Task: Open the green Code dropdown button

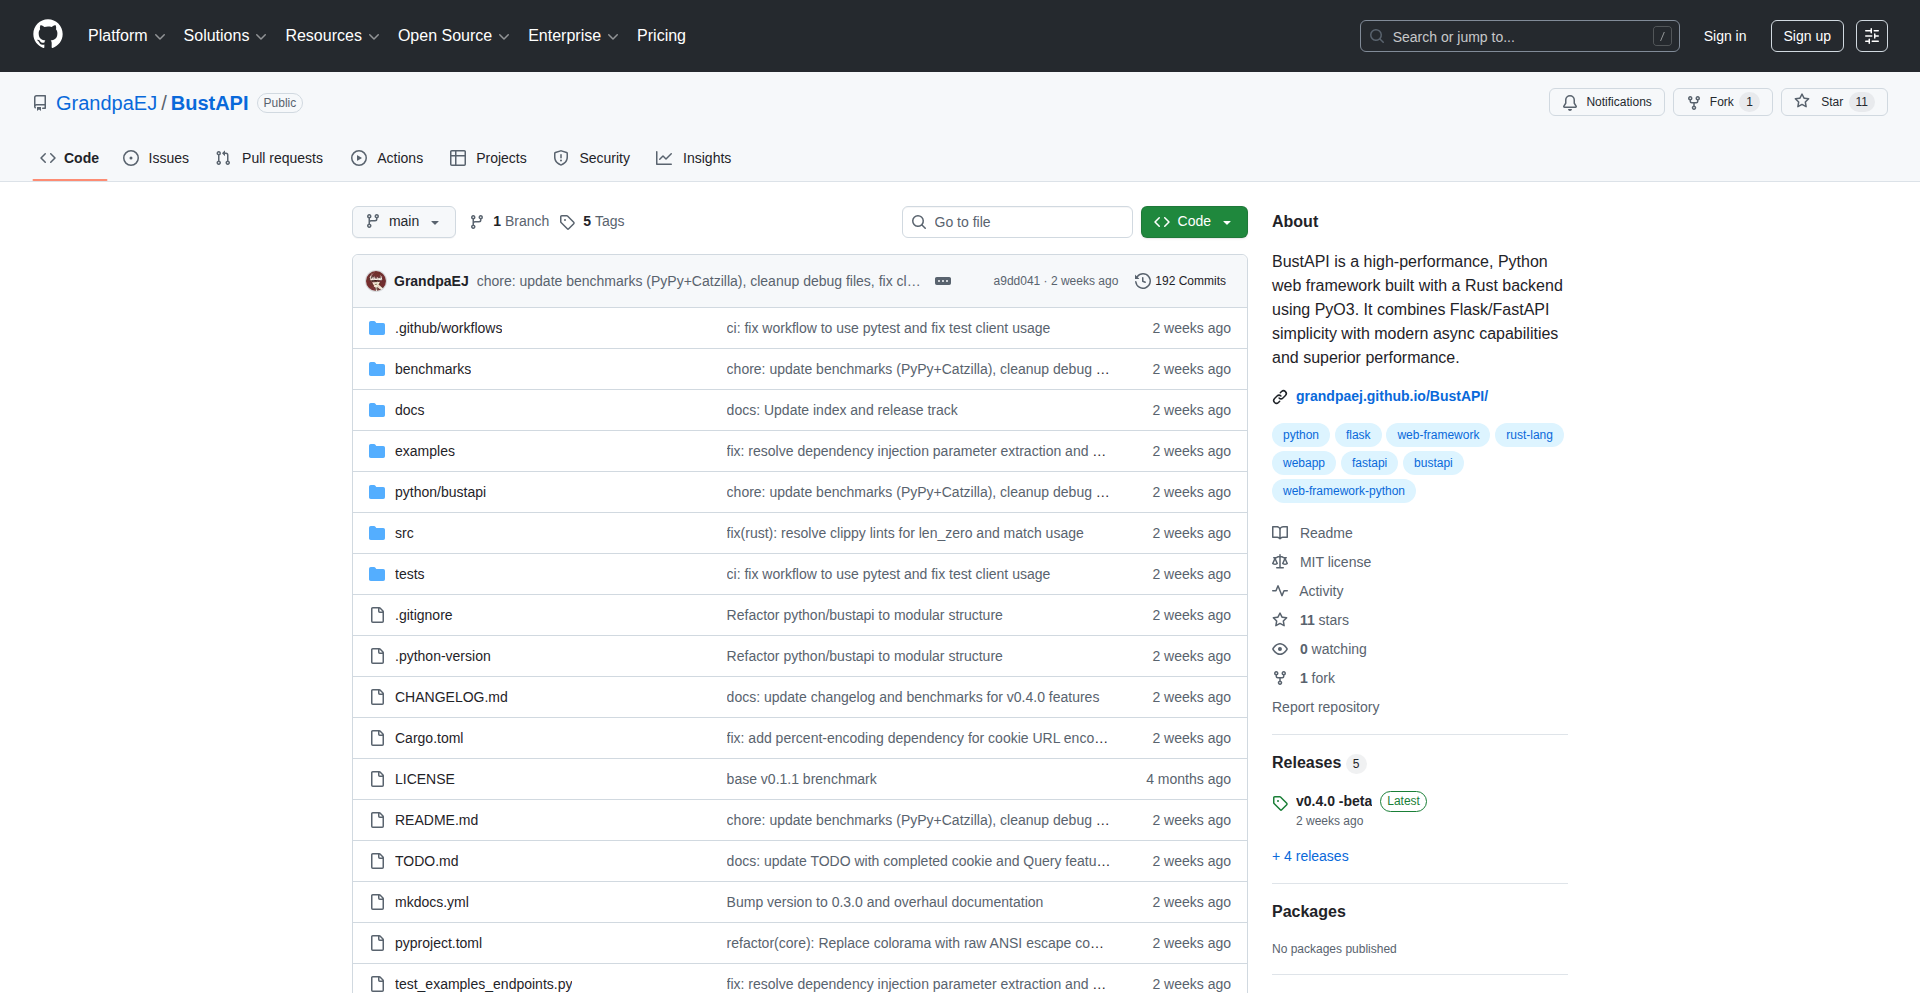Action: pyautogui.click(x=1194, y=222)
